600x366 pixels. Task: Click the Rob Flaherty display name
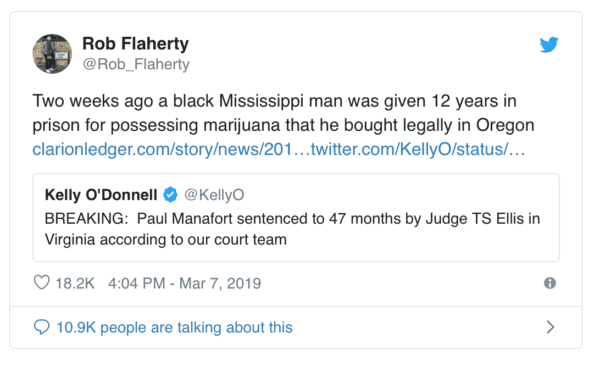pos(135,43)
